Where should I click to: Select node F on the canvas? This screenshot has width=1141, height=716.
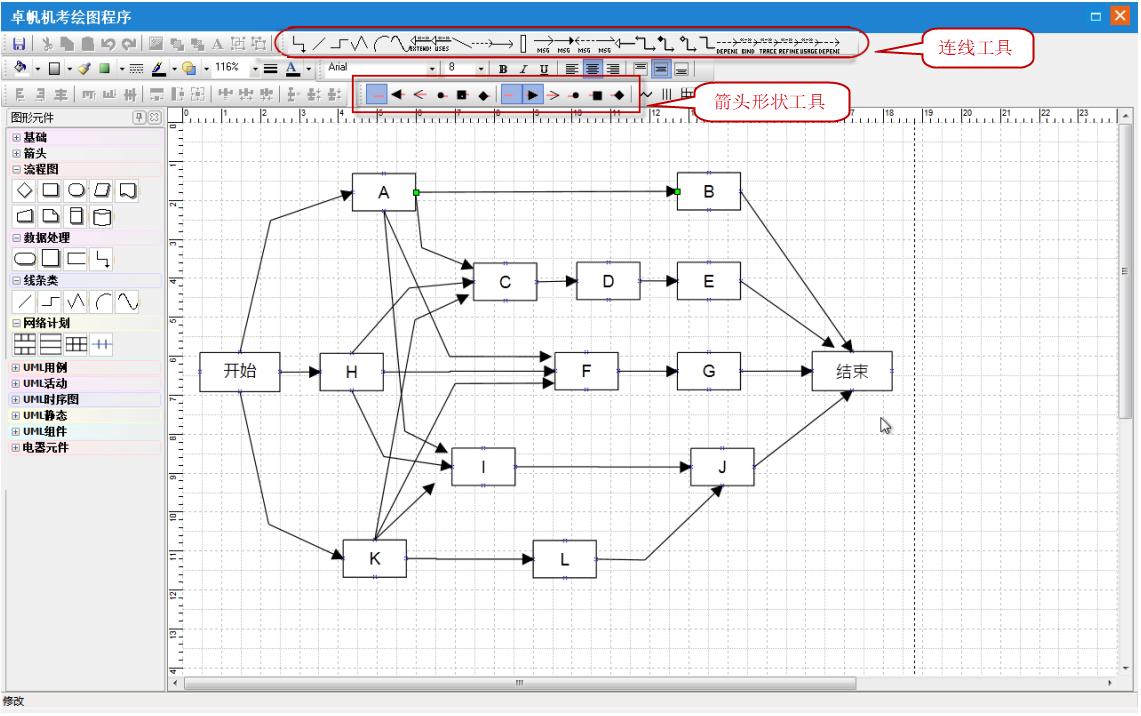[587, 371]
